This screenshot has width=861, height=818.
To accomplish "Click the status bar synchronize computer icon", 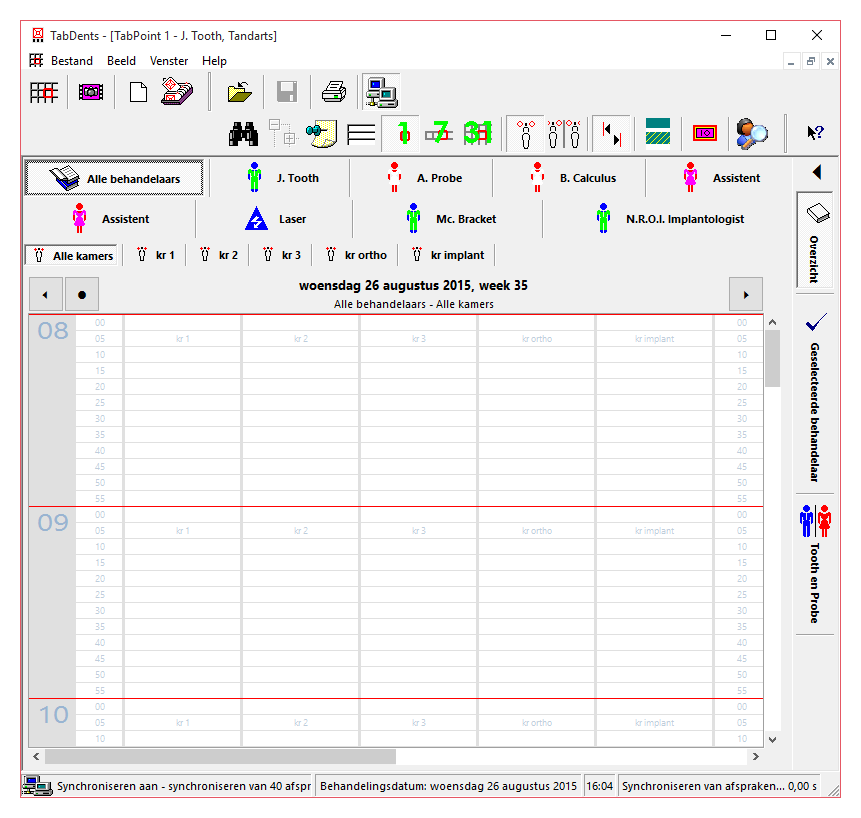I will (37, 786).
